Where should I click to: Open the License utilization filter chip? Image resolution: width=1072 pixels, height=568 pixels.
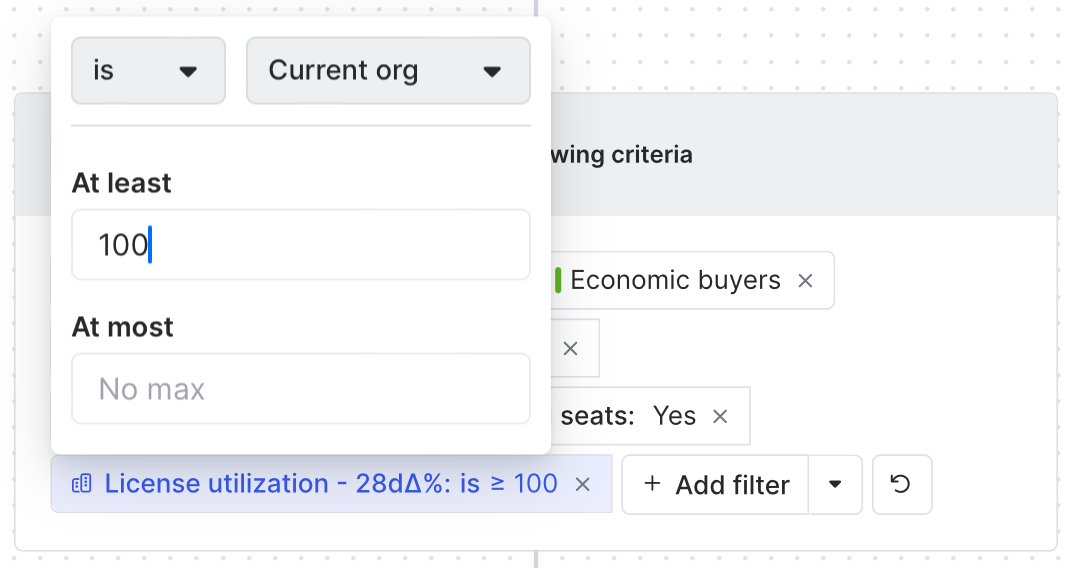[331, 484]
